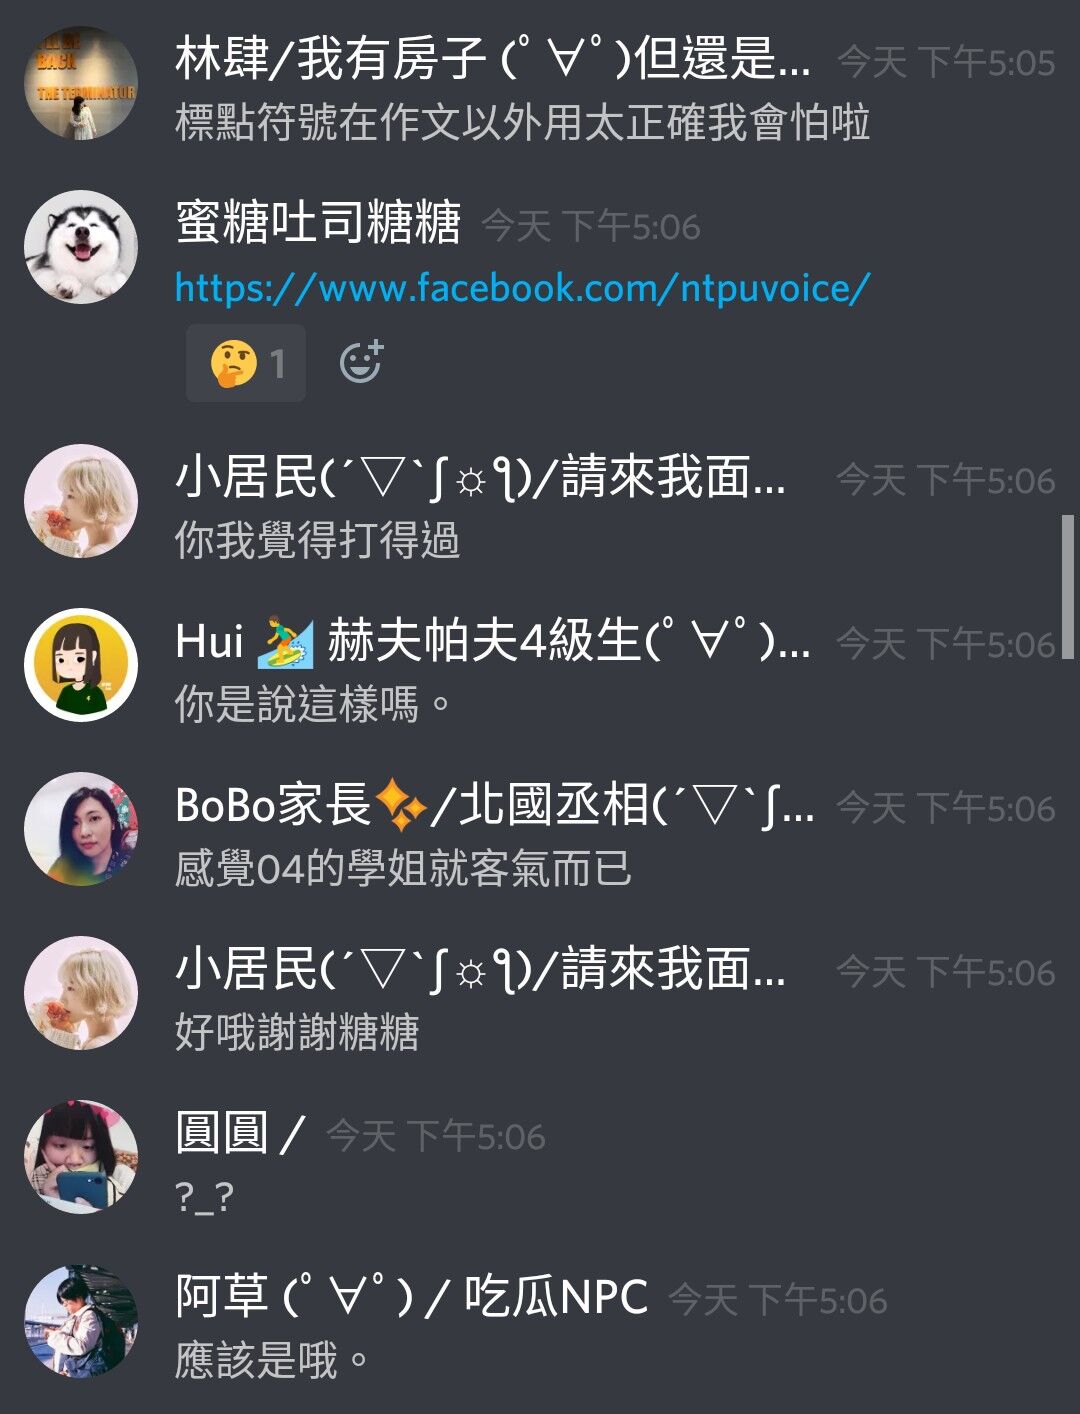Click the add reaction smiley icon
1080x1414 pixels.
tap(361, 362)
